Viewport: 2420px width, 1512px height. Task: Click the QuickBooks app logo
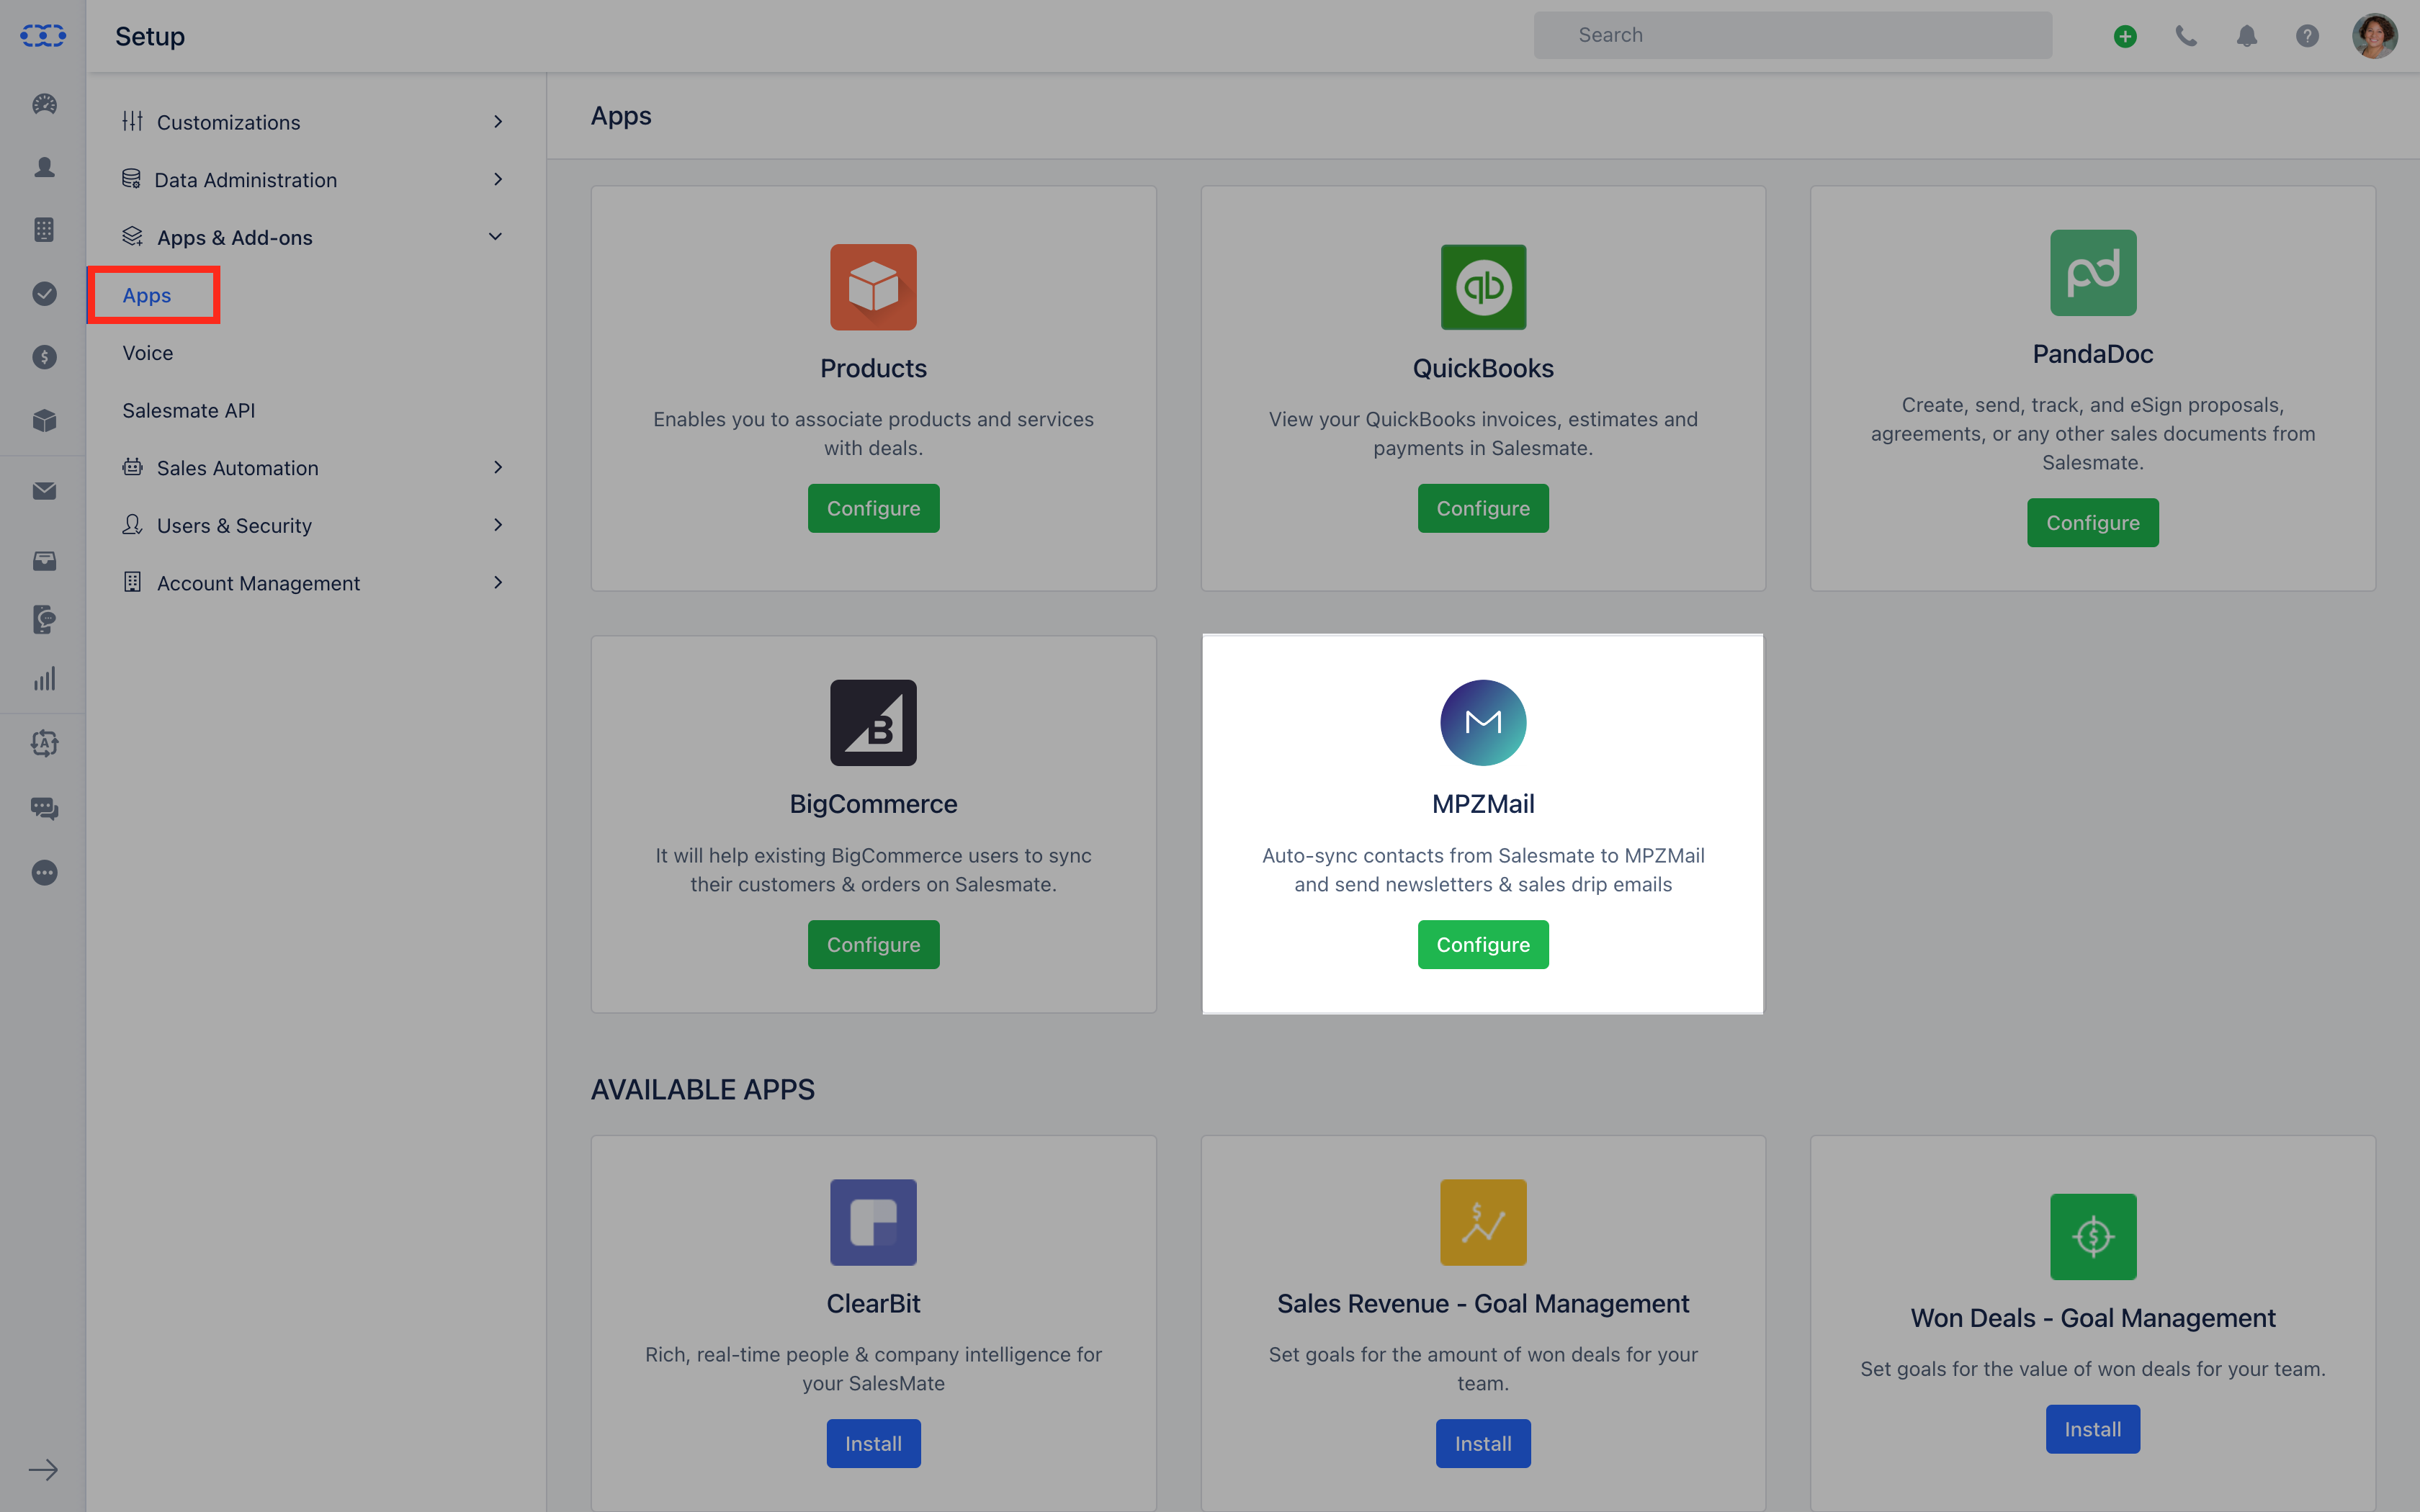click(1483, 287)
